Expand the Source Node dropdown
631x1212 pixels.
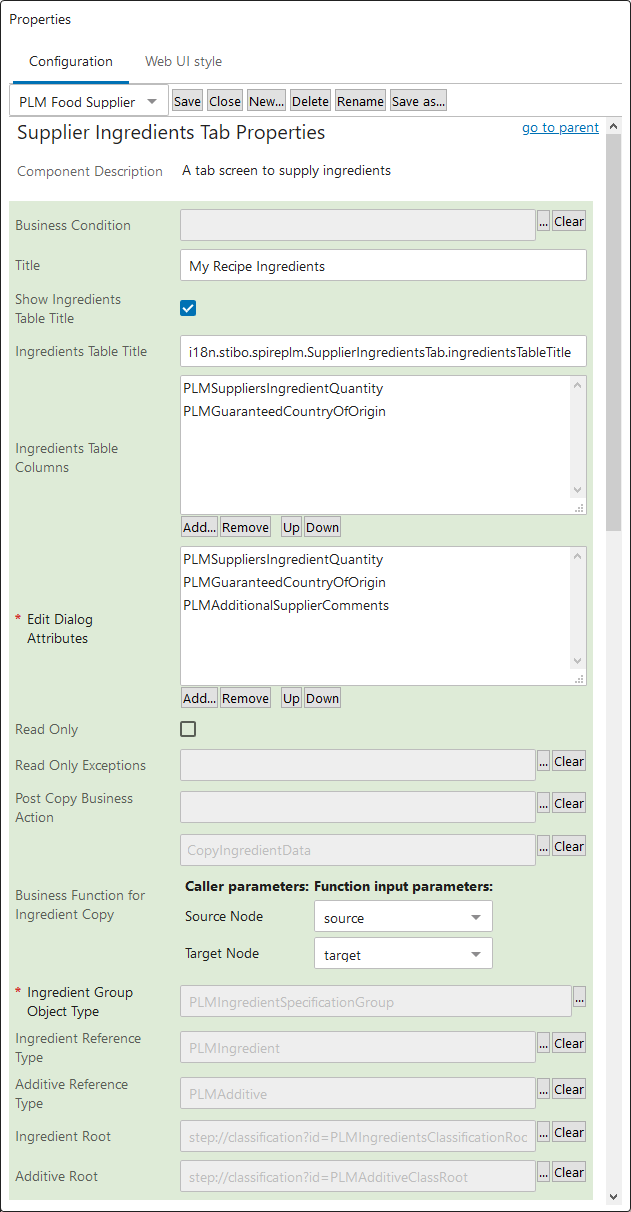coord(403,917)
